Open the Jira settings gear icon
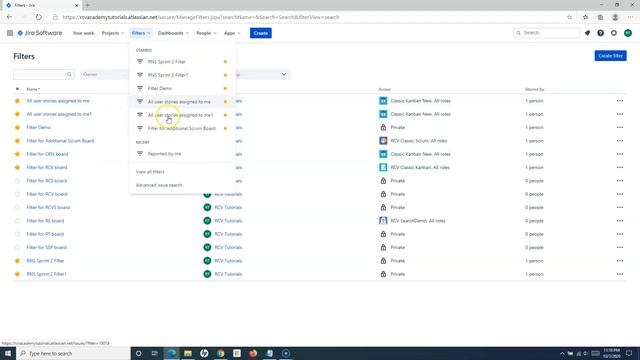Viewport: 640px width, 360px height. click(x=614, y=33)
